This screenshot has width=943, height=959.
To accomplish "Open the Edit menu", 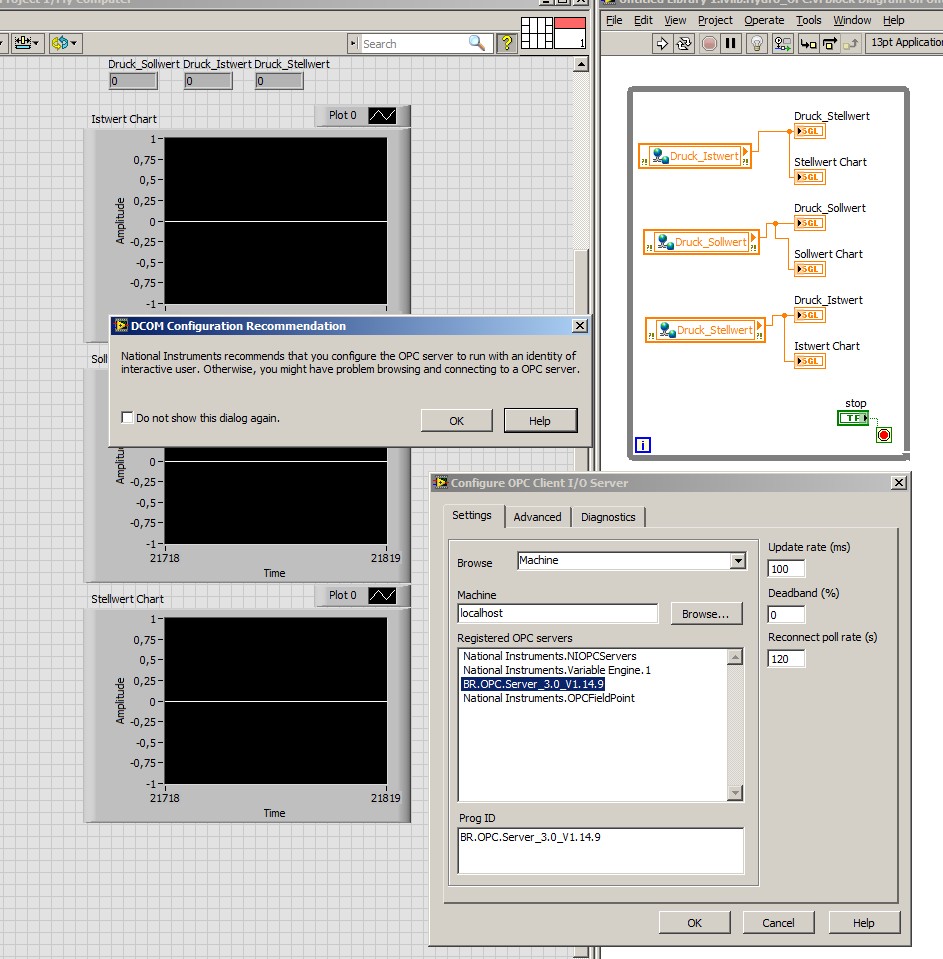I will coord(643,20).
